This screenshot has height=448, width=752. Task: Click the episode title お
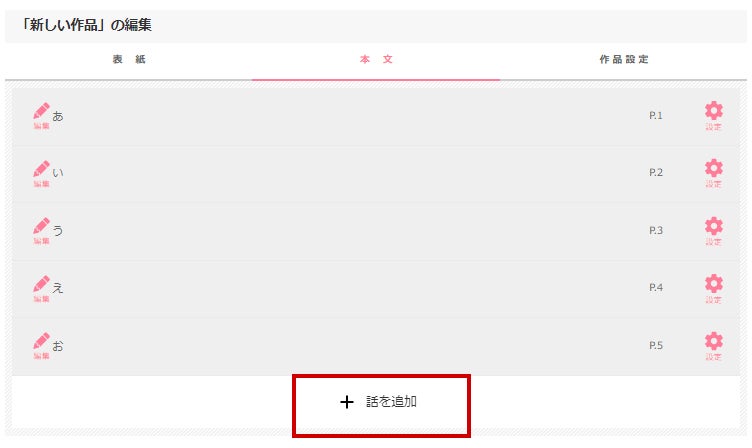coord(58,346)
